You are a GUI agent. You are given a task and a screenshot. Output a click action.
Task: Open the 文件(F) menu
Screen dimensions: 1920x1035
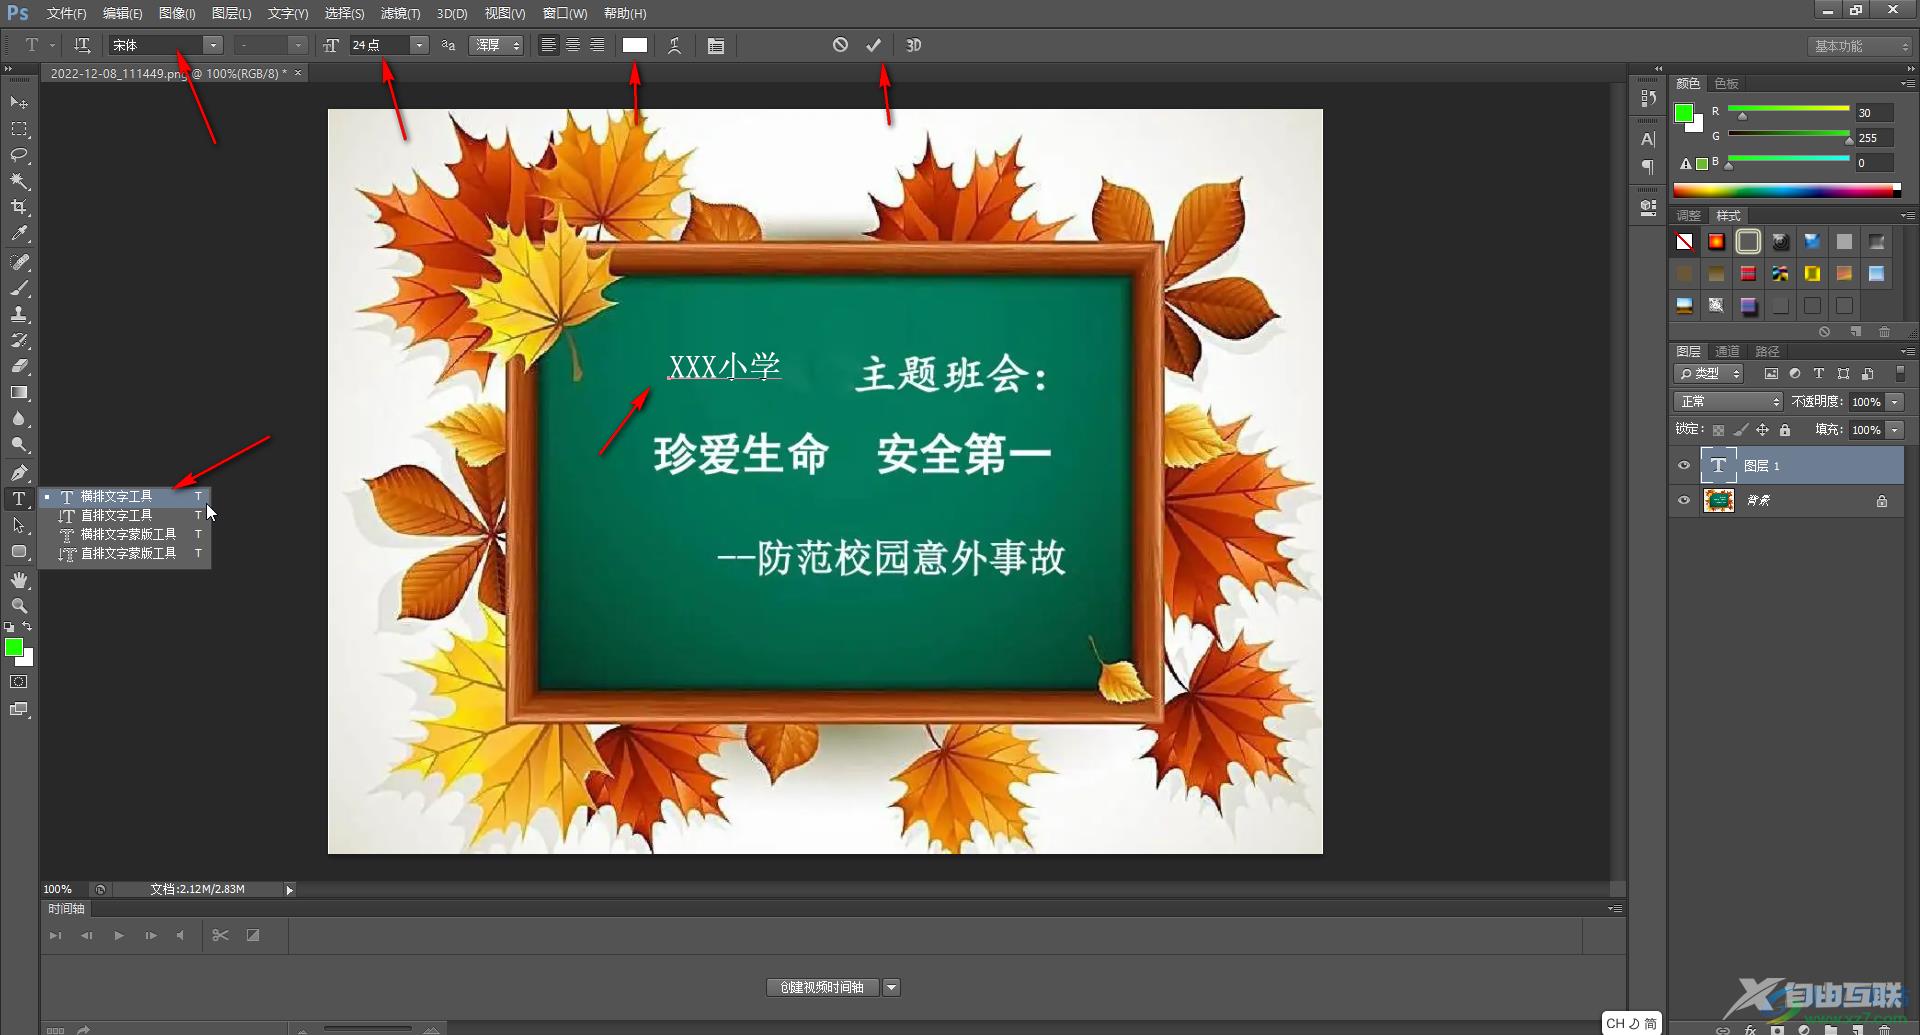pyautogui.click(x=66, y=13)
